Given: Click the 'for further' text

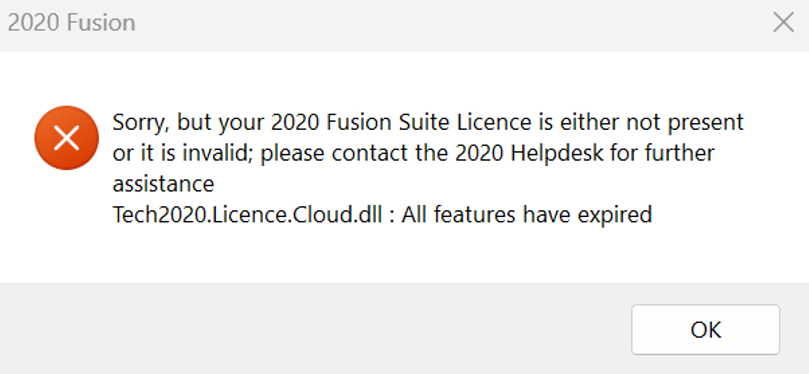Looking at the screenshot, I should coord(674,154).
